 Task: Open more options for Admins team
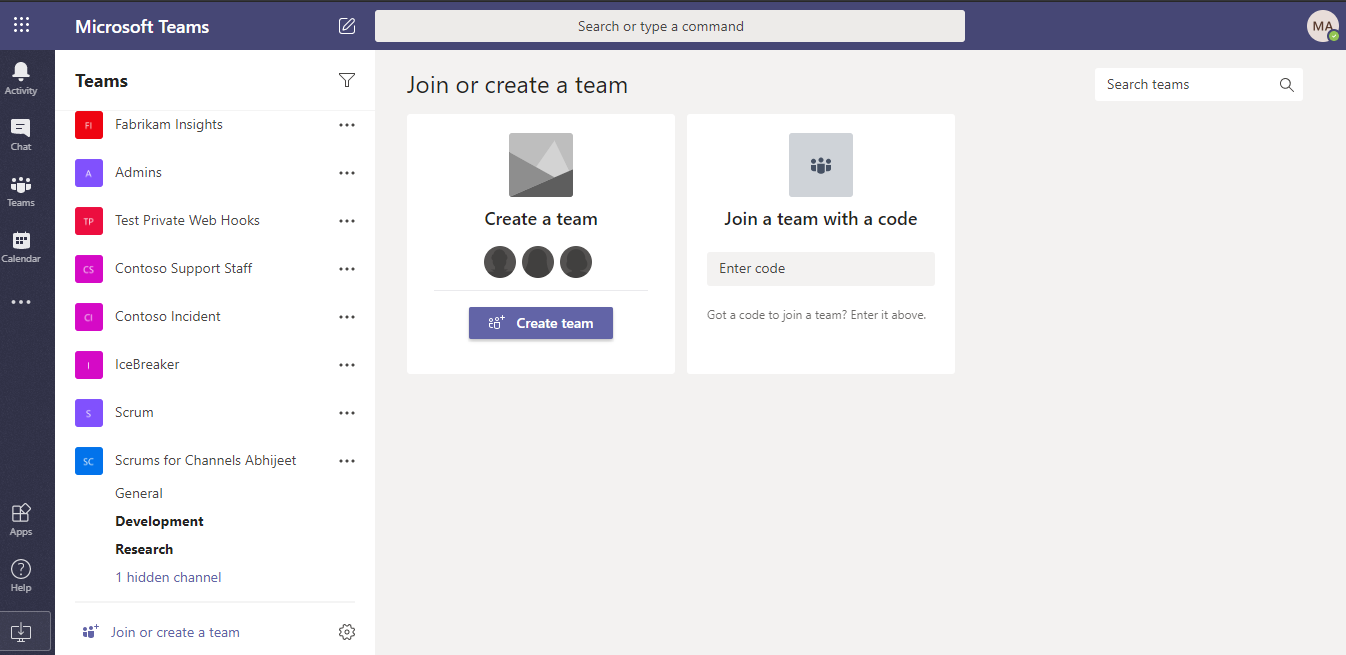347,173
